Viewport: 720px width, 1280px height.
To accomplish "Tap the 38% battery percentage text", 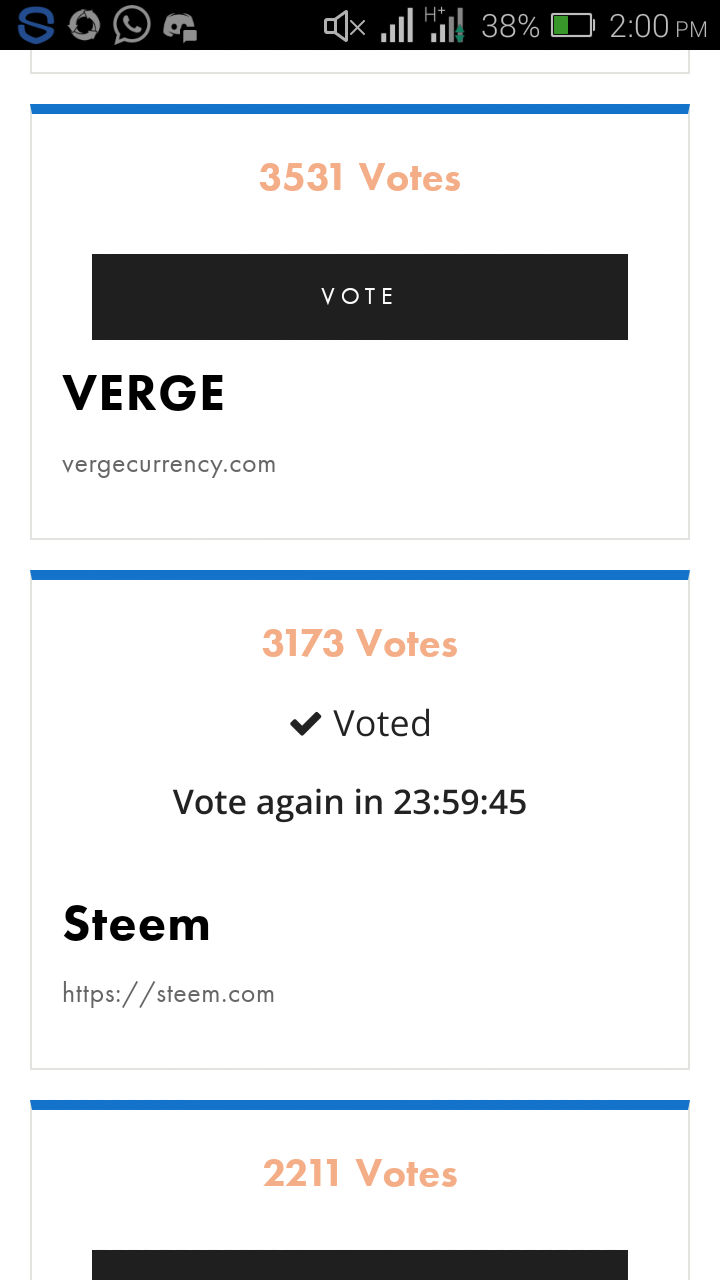I will pos(510,26).
